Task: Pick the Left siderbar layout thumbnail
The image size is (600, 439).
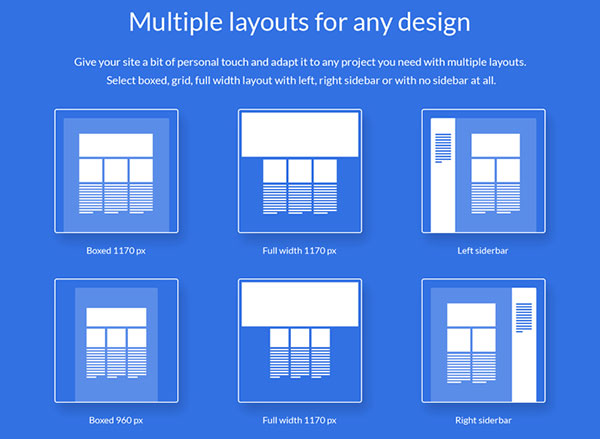Action: (483, 171)
